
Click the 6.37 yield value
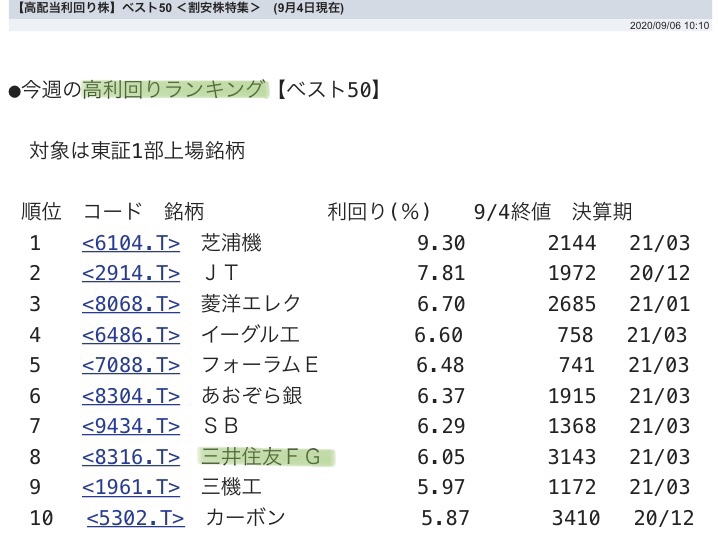(x=441, y=396)
